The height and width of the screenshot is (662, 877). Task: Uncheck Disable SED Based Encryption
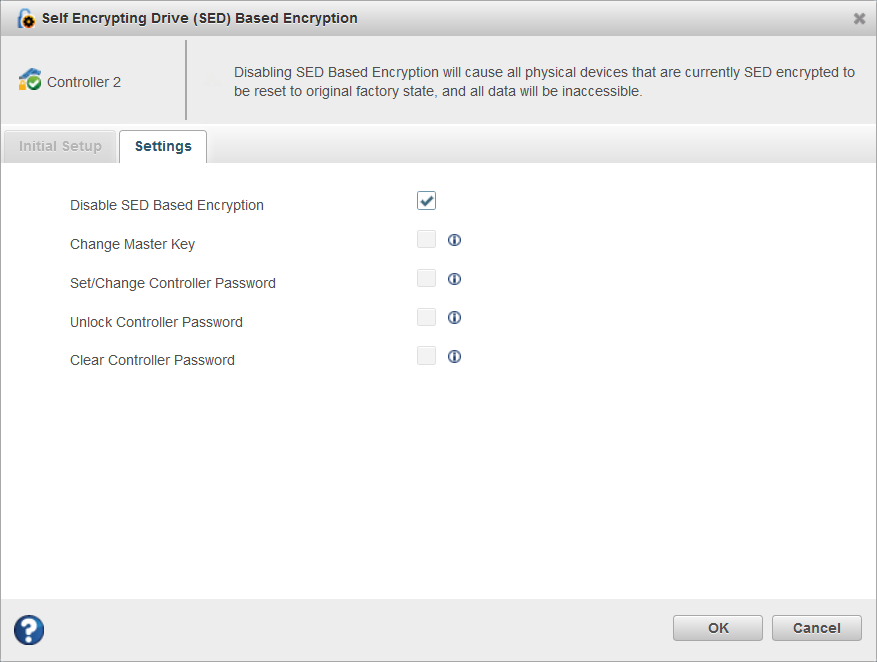point(426,200)
